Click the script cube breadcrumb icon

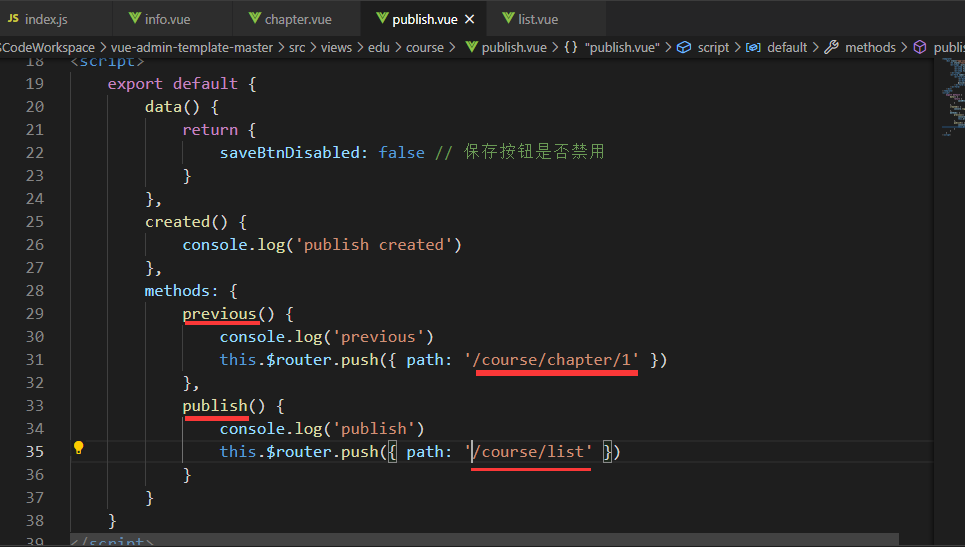pyautogui.click(x=684, y=47)
